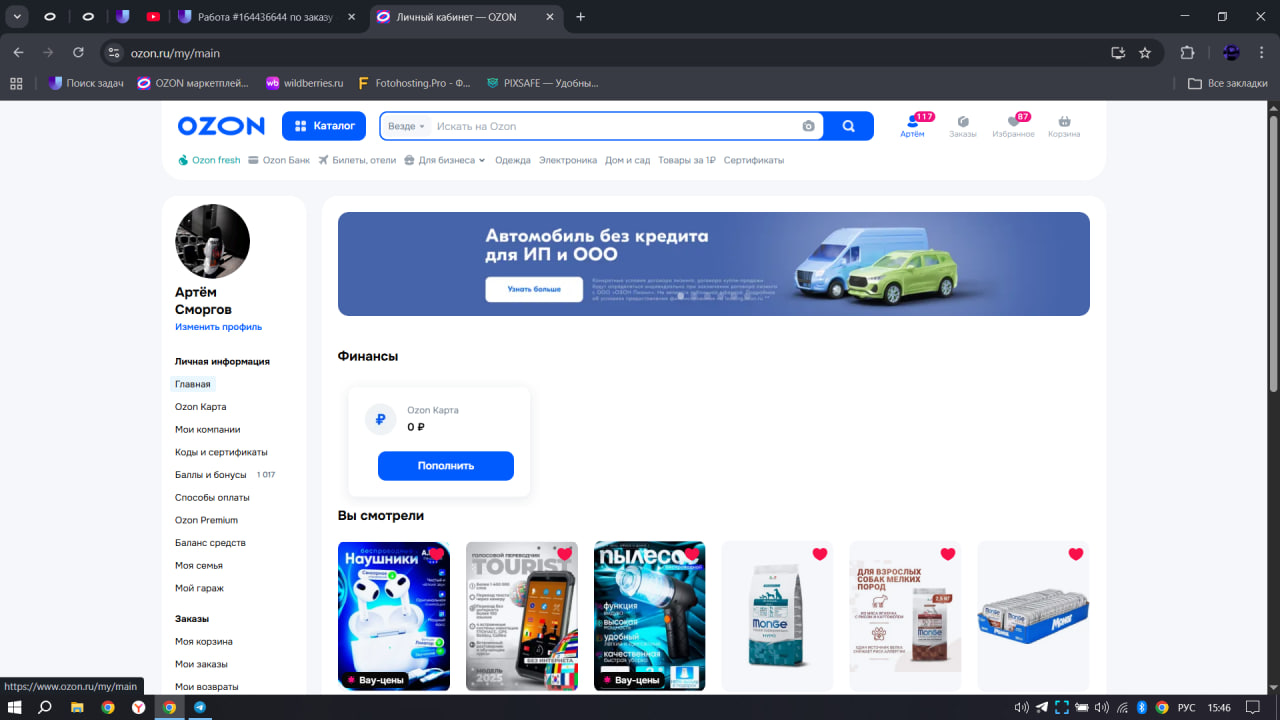Open a new browser tab

click(581, 17)
